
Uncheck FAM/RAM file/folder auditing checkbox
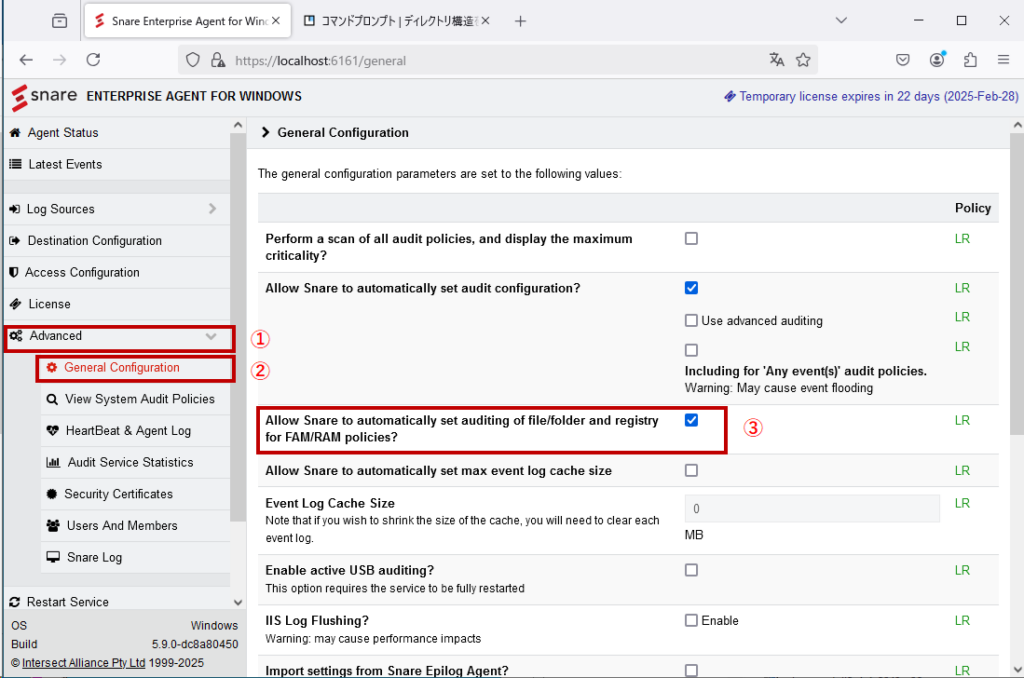(x=691, y=420)
